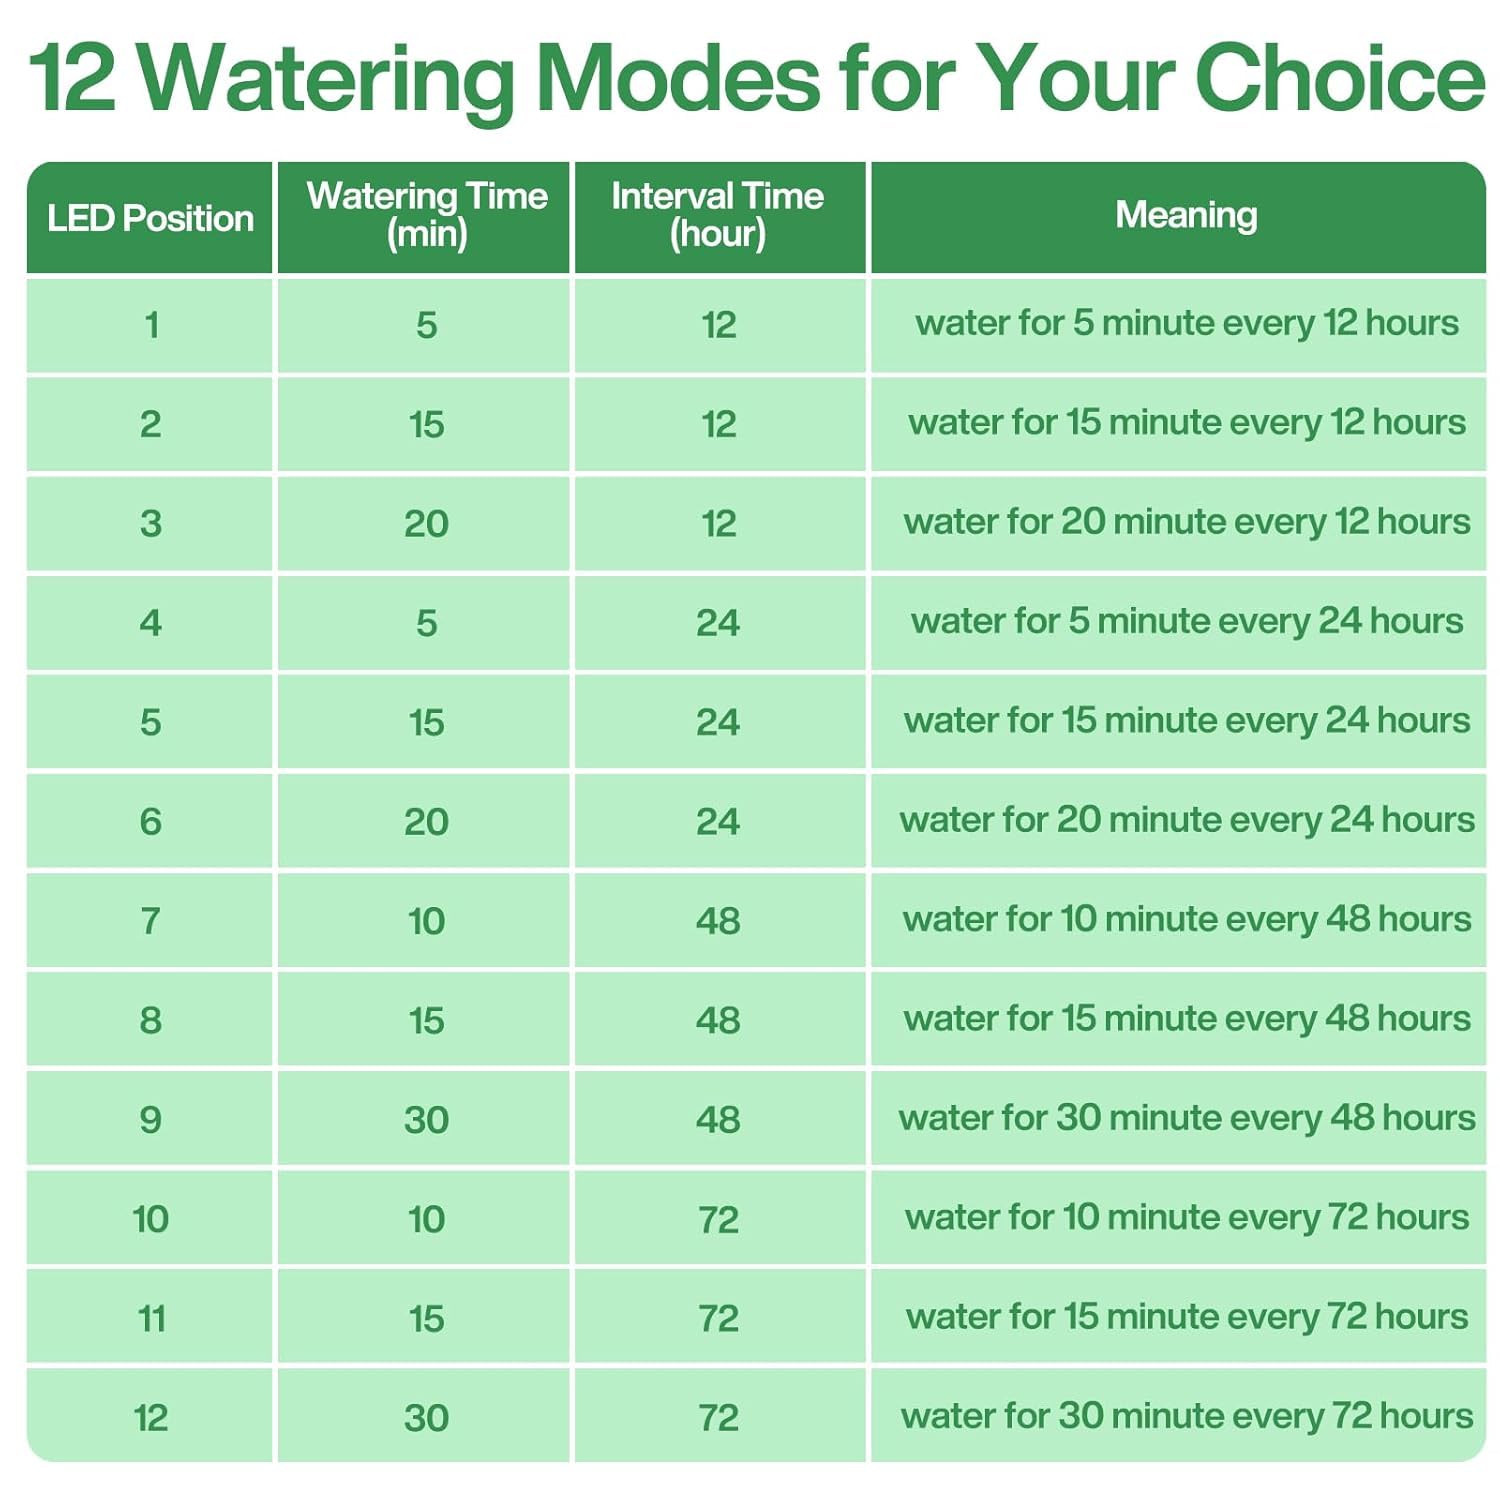Pick 'water for 30 minute every 72 hours'

pyautogui.click(x=1186, y=1416)
